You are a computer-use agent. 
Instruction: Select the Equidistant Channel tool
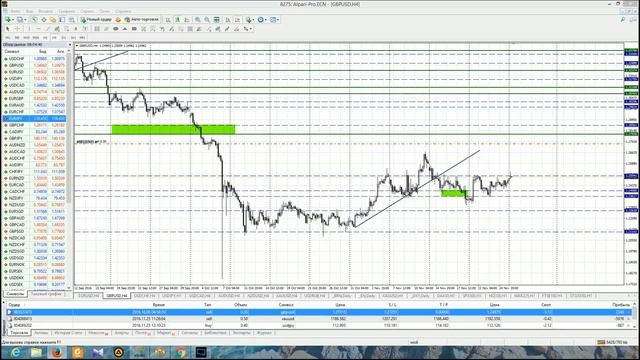(57, 29)
